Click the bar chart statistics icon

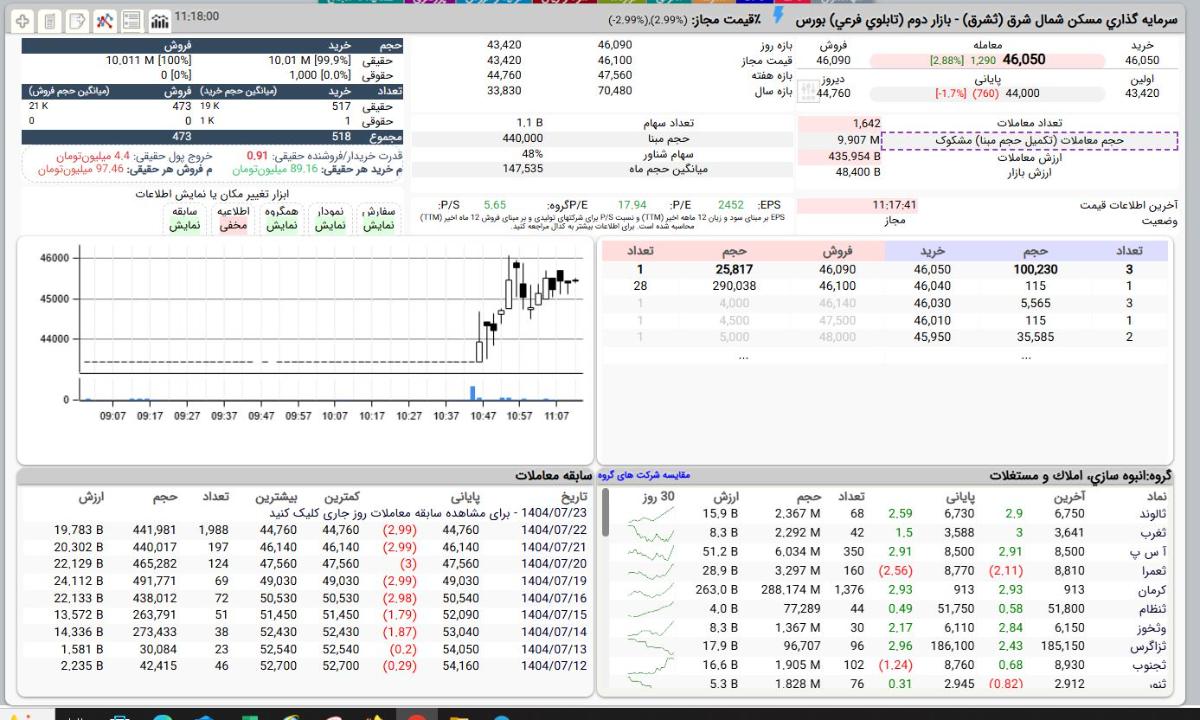(158, 20)
